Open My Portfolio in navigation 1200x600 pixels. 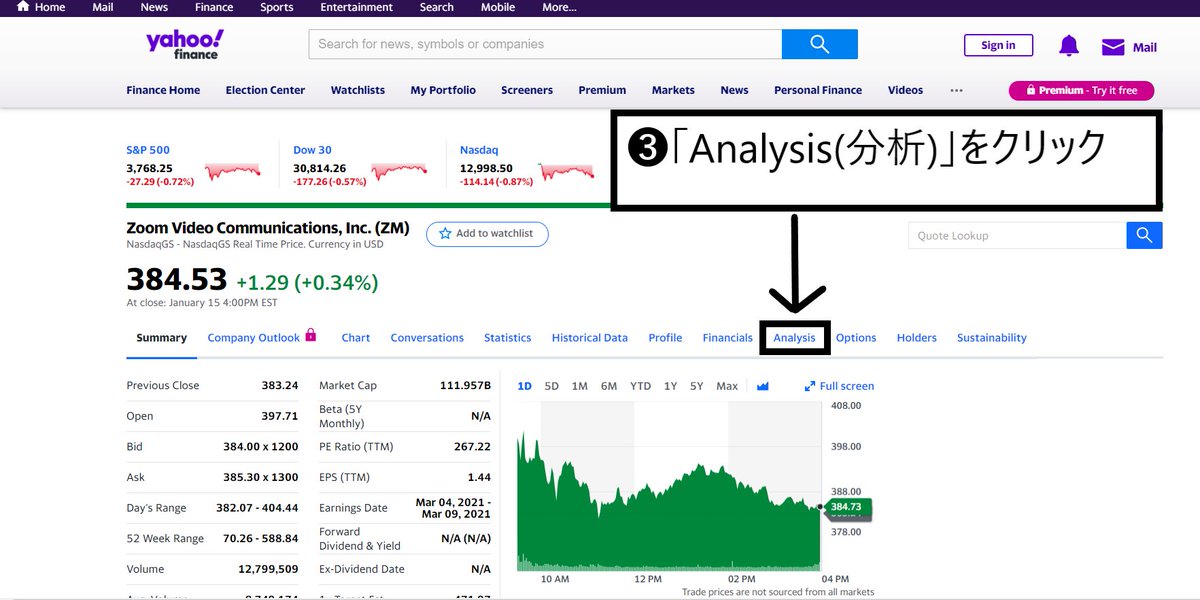coord(443,90)
